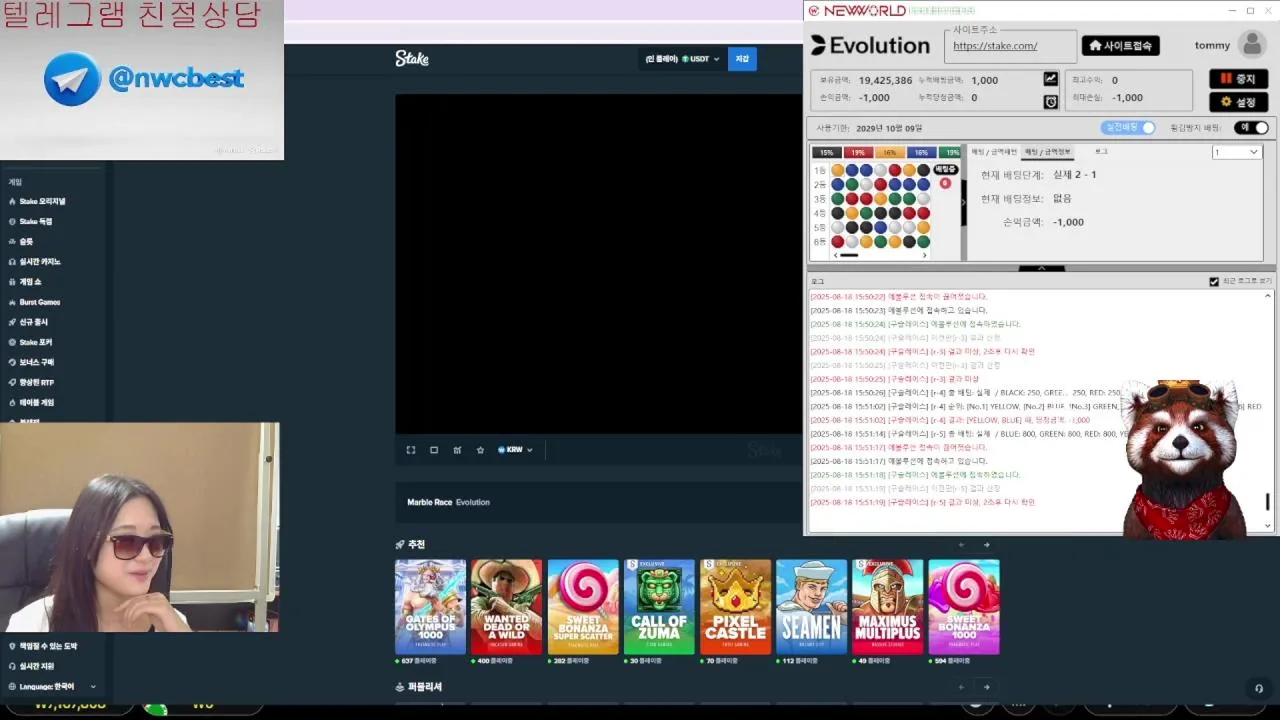The image size is (1280, 720).
Task: Collapse panel with the up chevron handle
Action: point(1041,268)
